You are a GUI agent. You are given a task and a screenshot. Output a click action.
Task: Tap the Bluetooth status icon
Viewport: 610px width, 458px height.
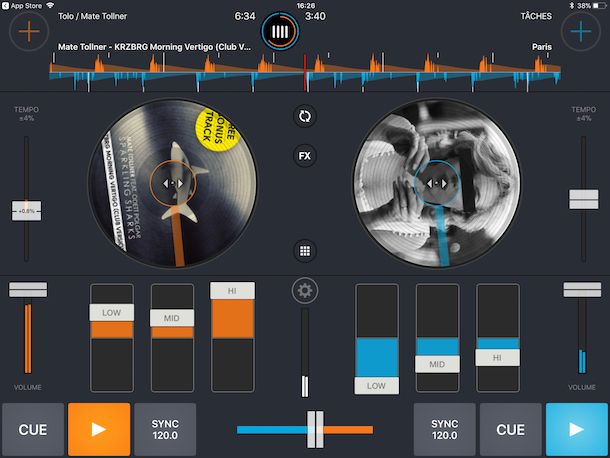(x=571, y=5)
